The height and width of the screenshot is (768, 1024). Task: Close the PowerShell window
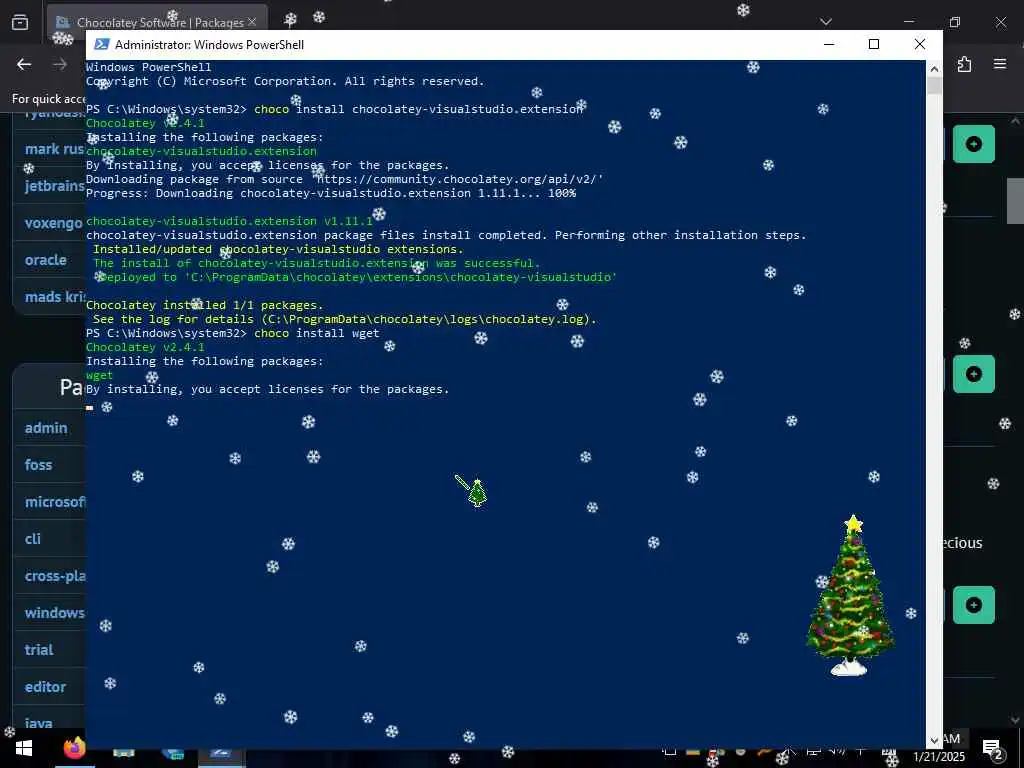click(x=920, y=44)
